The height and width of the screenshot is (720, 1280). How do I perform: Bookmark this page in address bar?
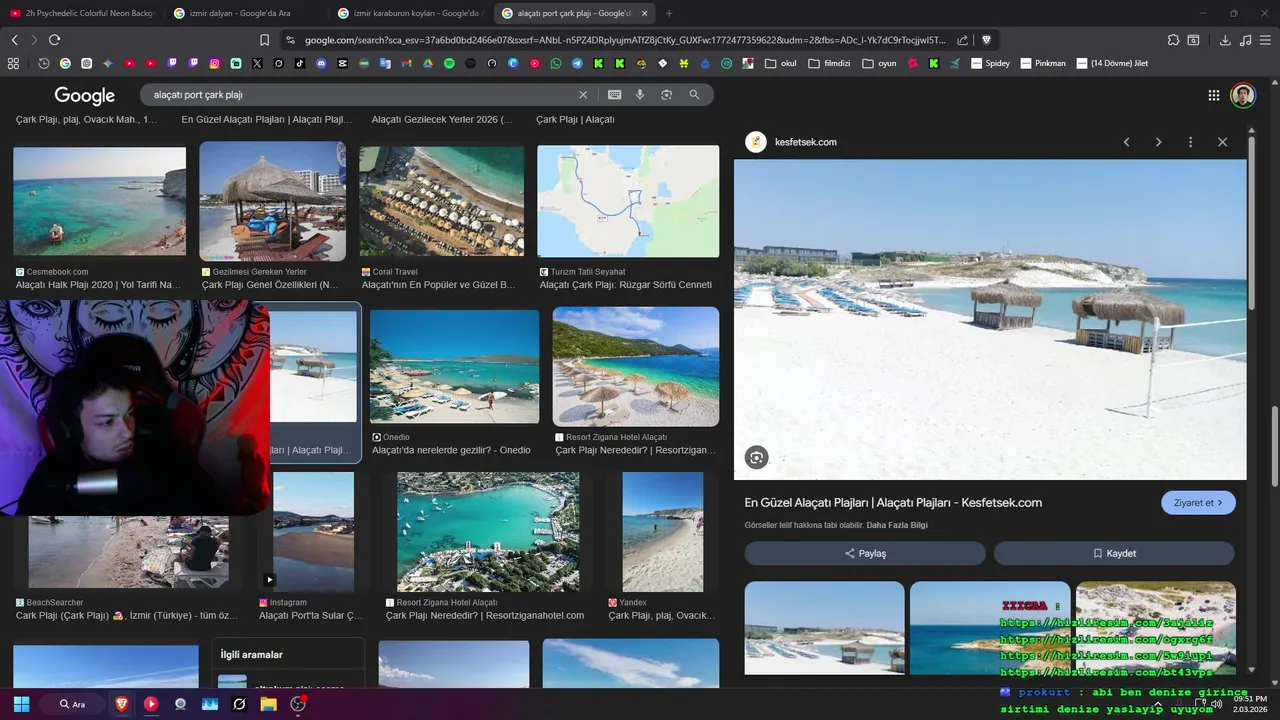point(264,40)
